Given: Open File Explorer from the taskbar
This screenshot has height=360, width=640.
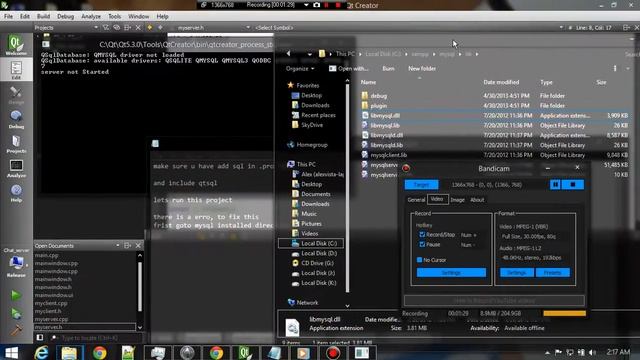Looking at the screenshot, I should 69,353.
